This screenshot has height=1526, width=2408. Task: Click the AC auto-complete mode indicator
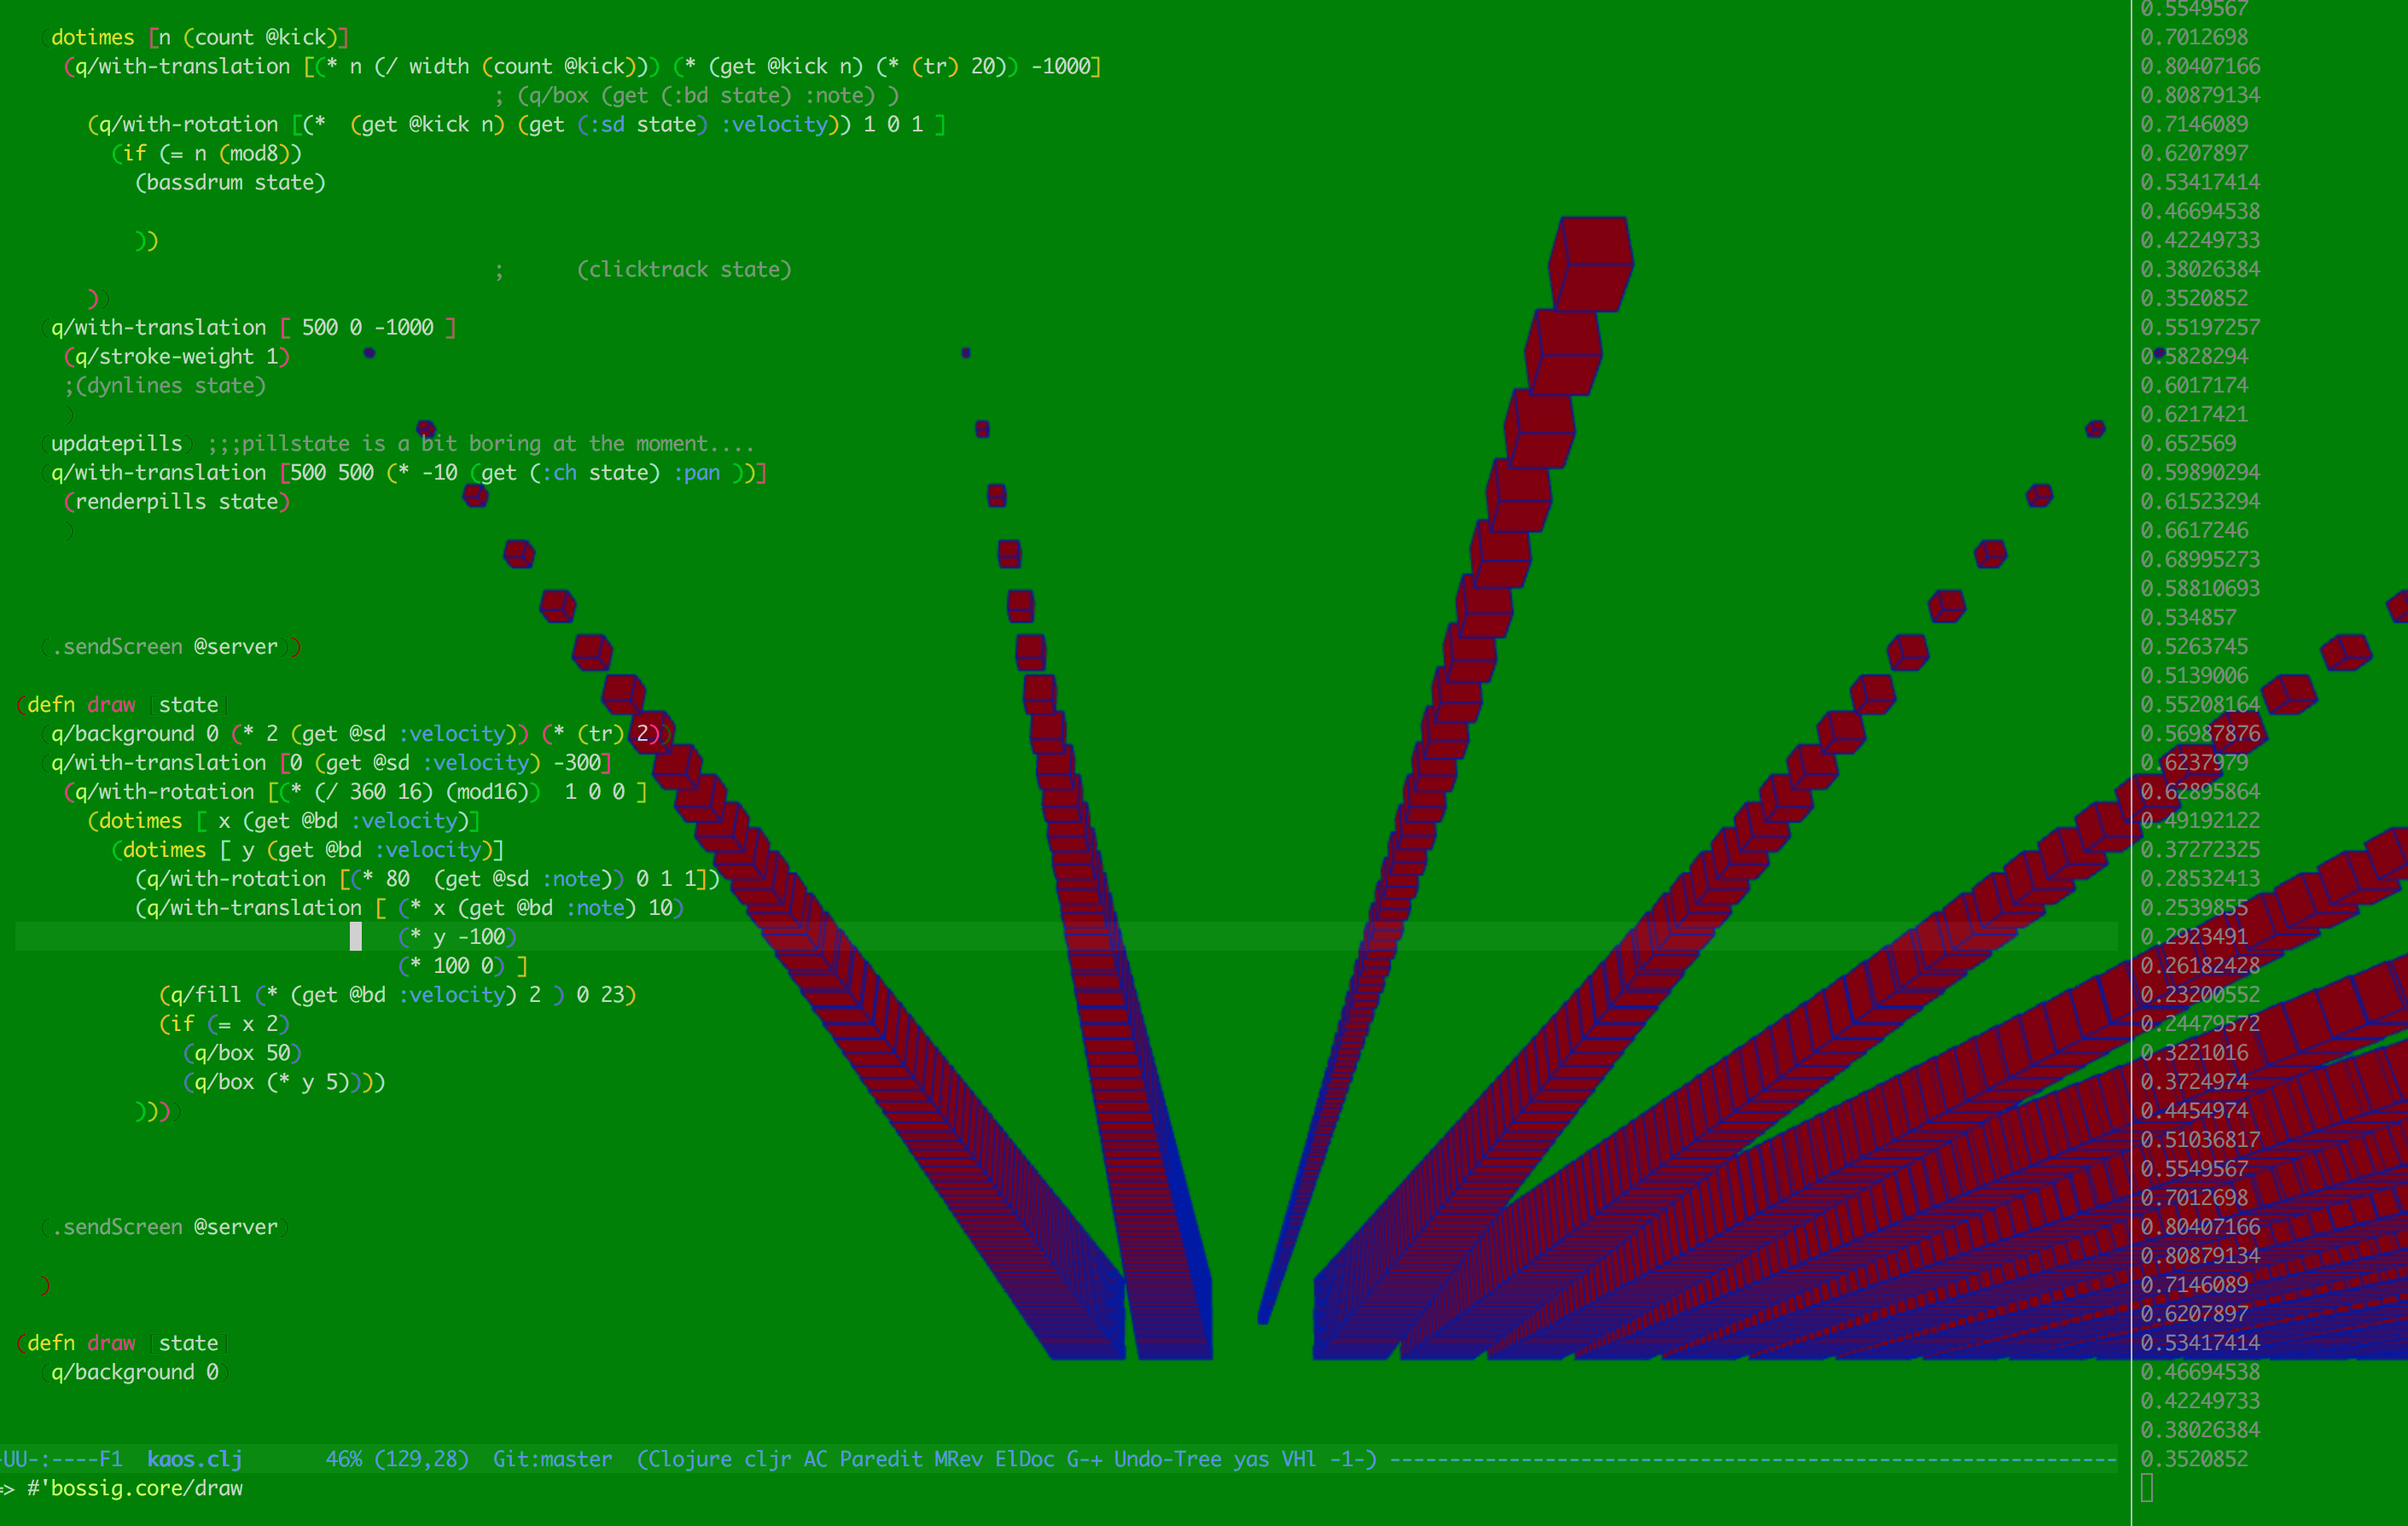click(x=815, y=1459)
